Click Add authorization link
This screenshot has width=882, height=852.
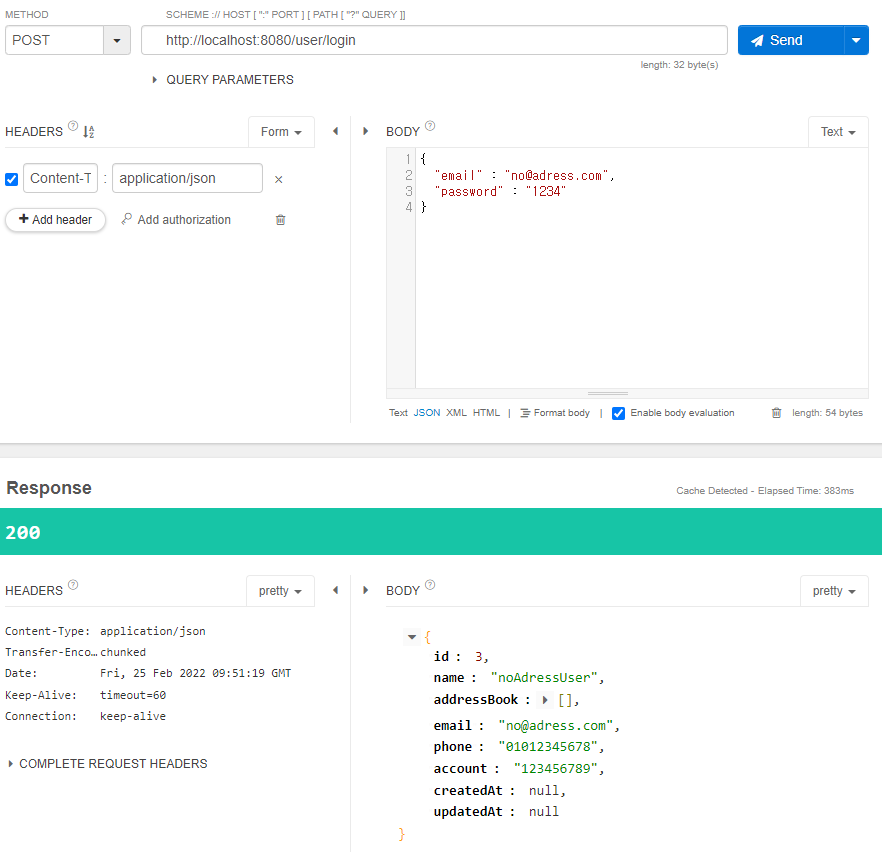click(x=184, y=220)
